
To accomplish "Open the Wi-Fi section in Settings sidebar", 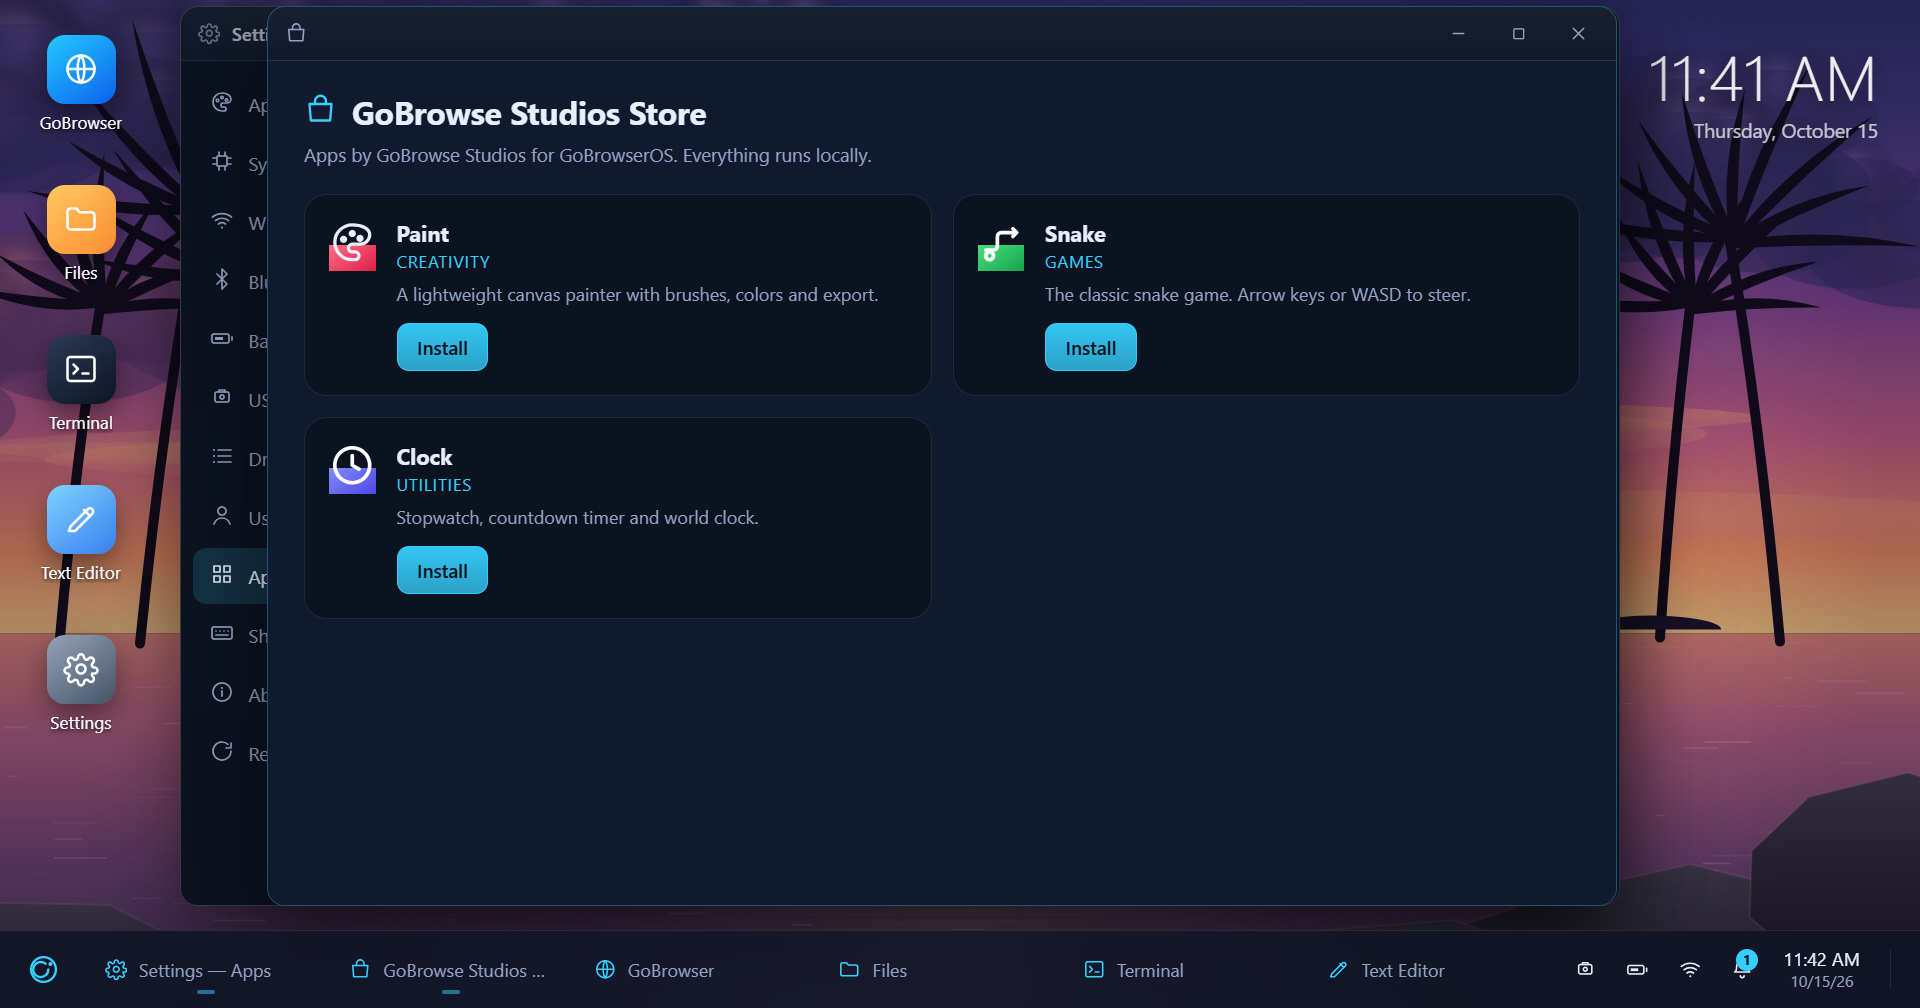I will click(x=231, y=222).
